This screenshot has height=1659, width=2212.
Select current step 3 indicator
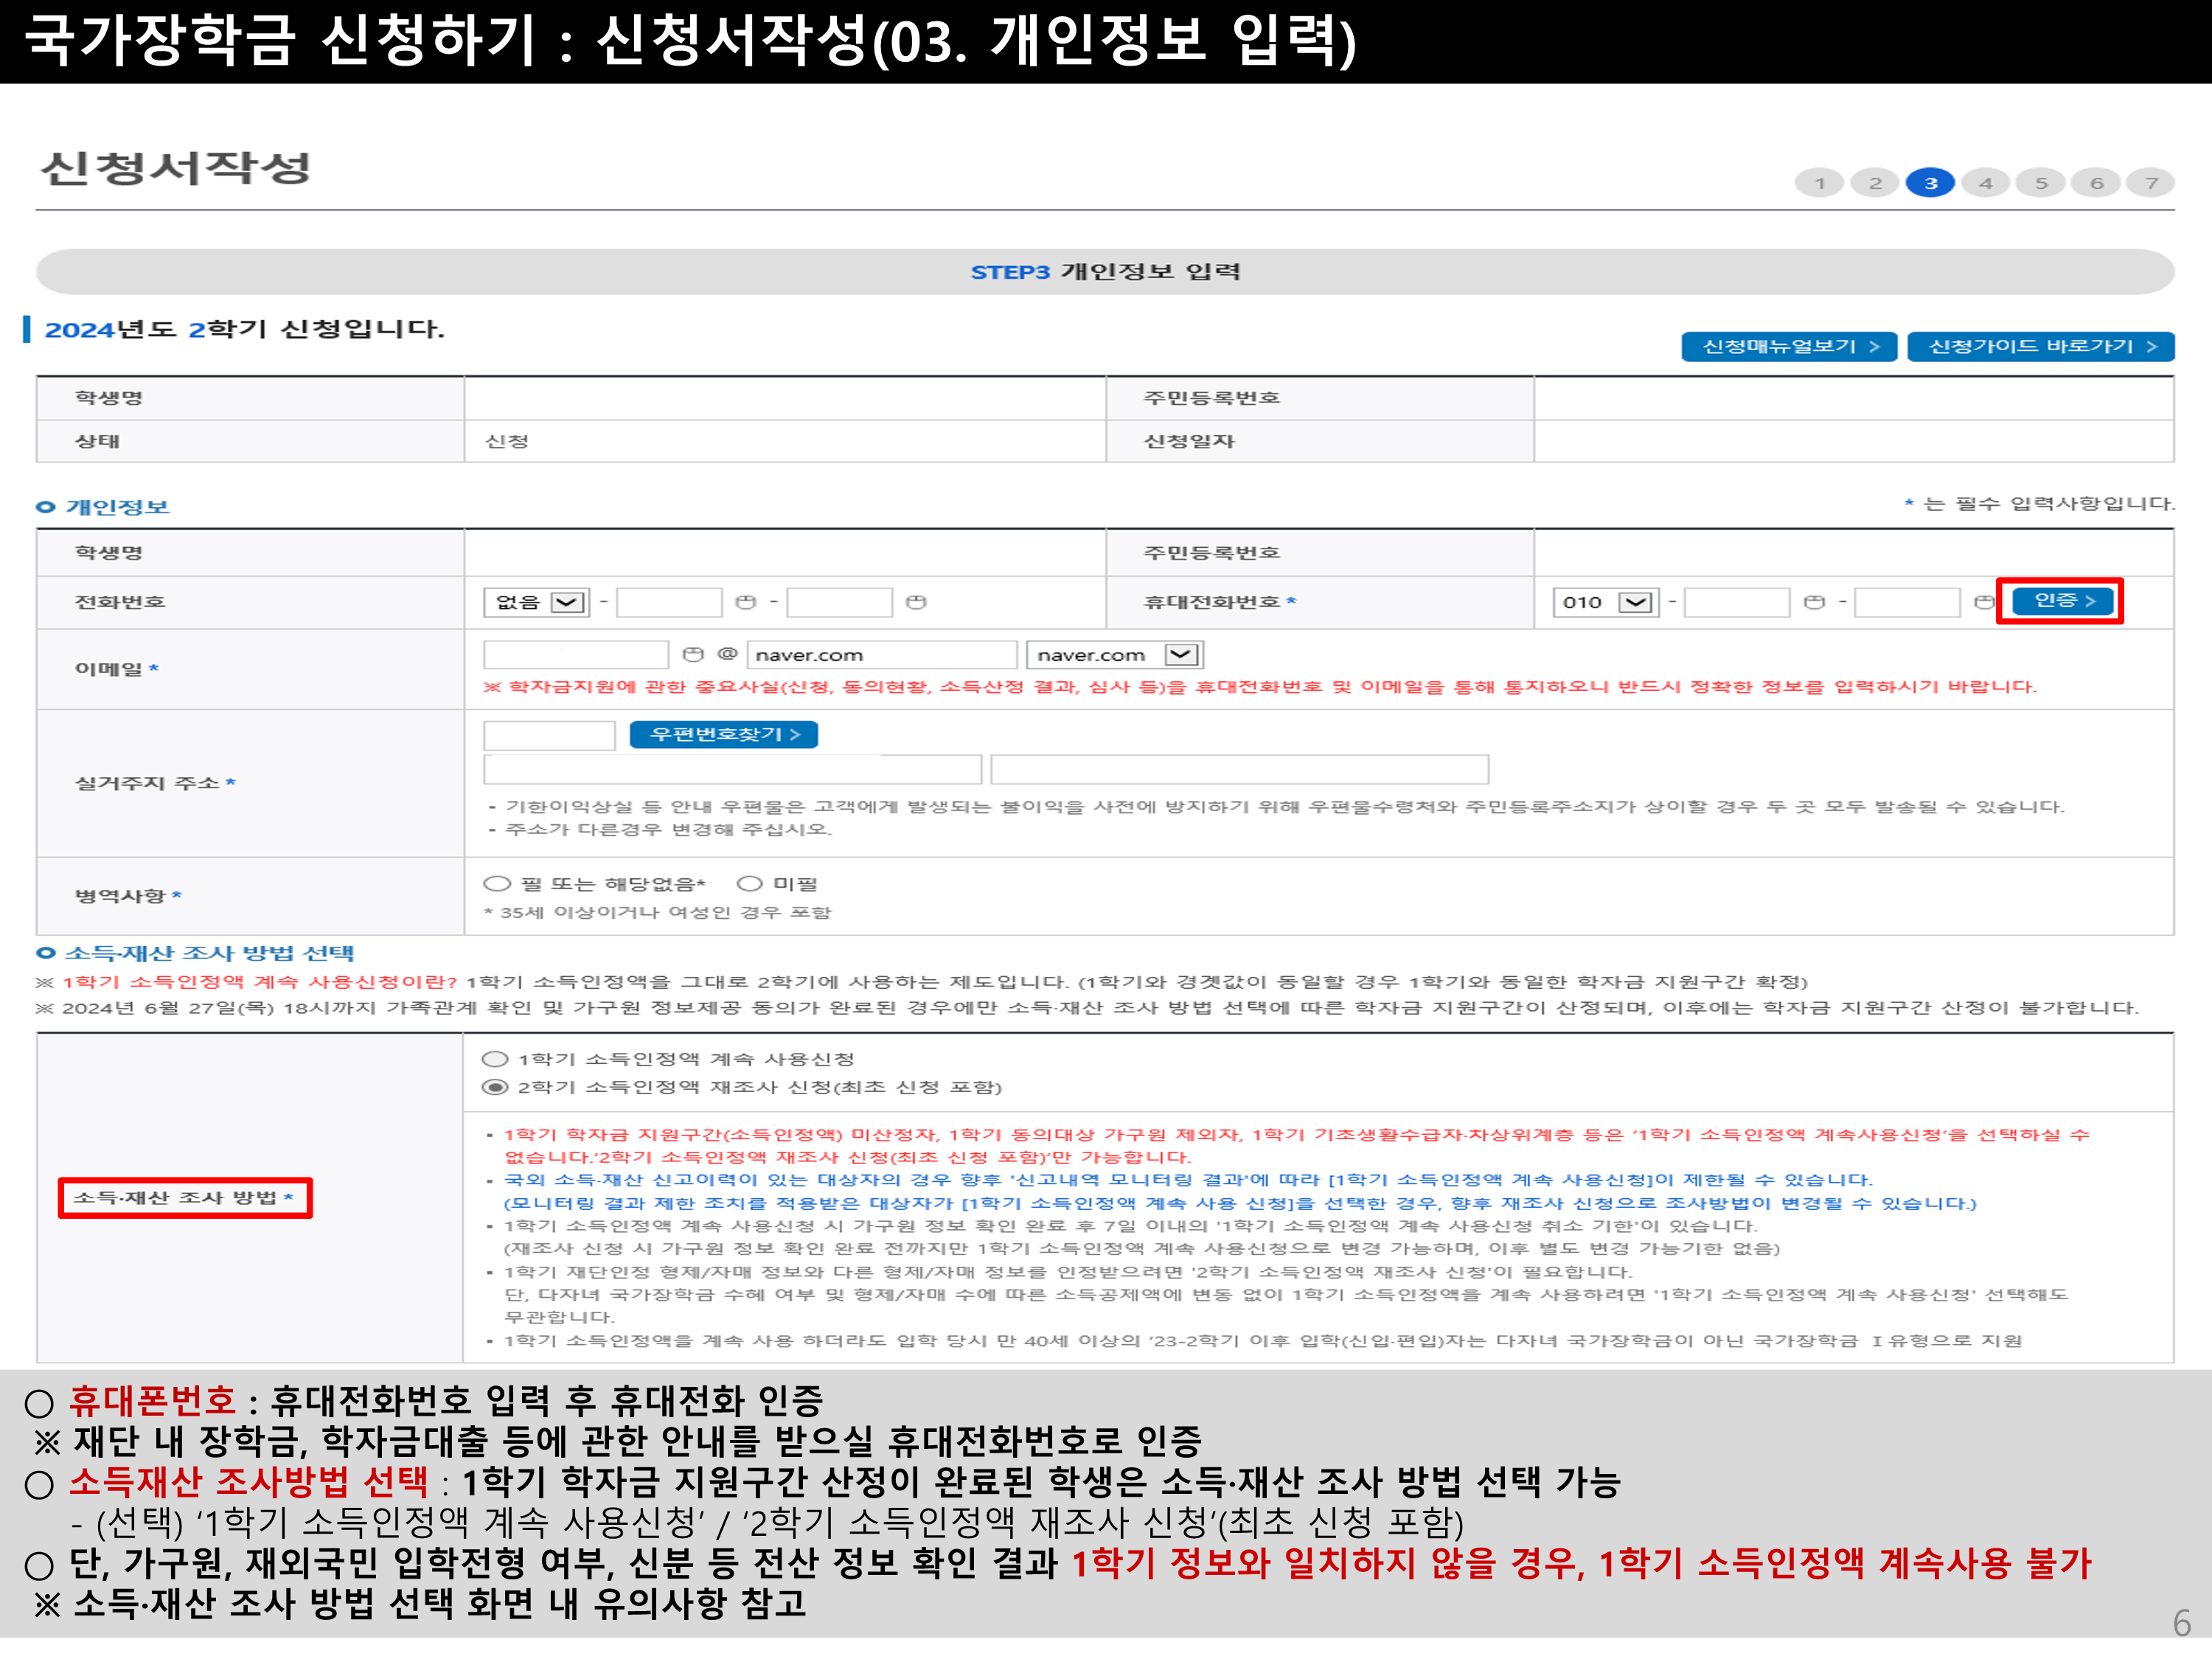click(x=1930, y=183)
